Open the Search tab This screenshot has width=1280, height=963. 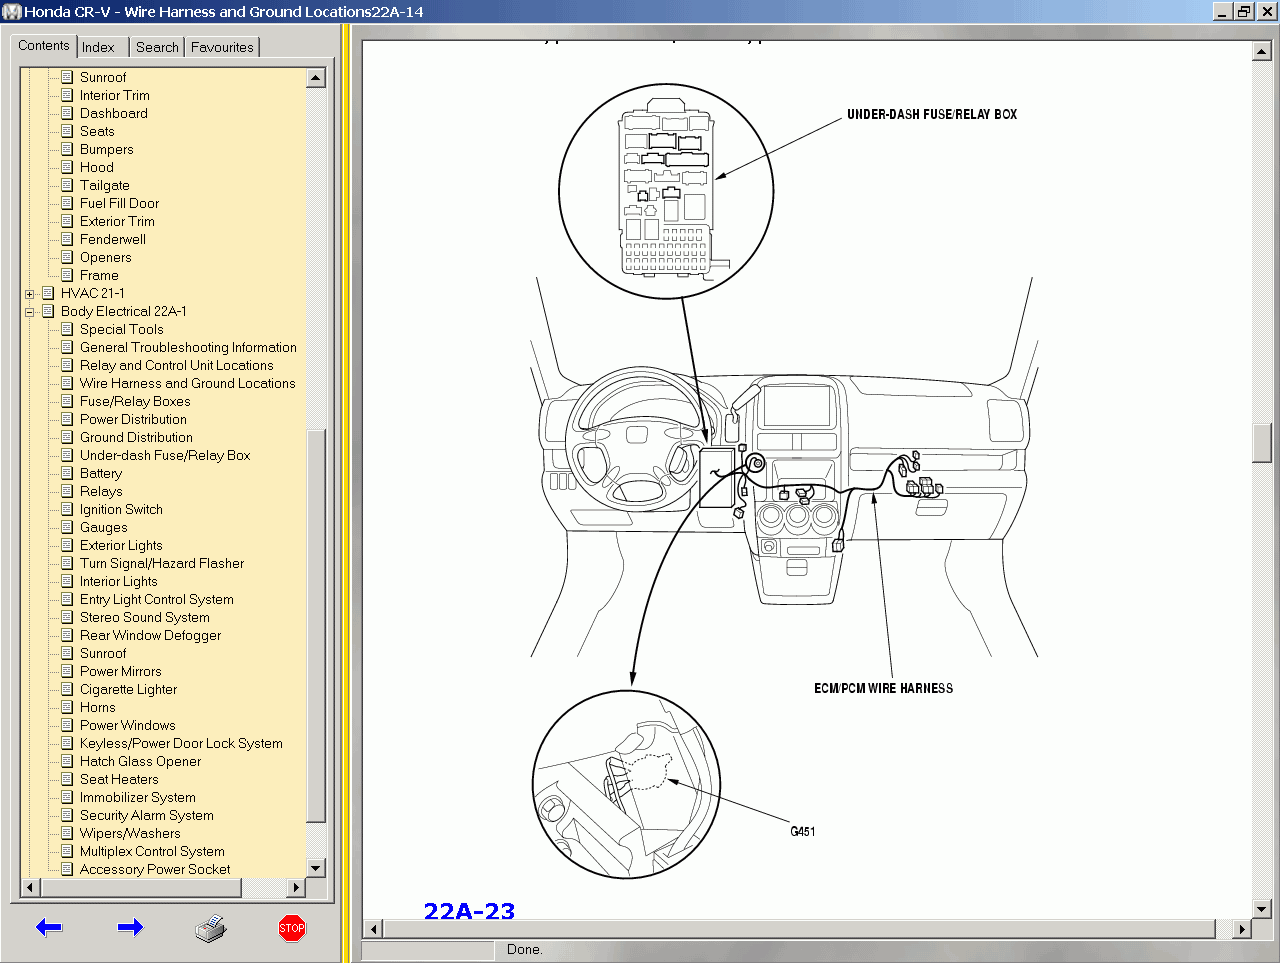coord(157,47)
